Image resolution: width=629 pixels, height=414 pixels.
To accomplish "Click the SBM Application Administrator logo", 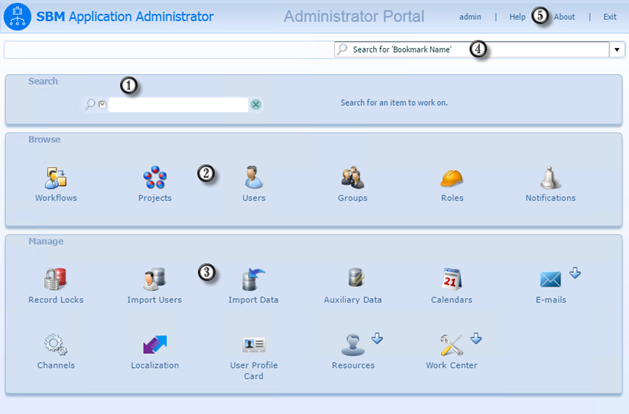I will coord(17,17).
